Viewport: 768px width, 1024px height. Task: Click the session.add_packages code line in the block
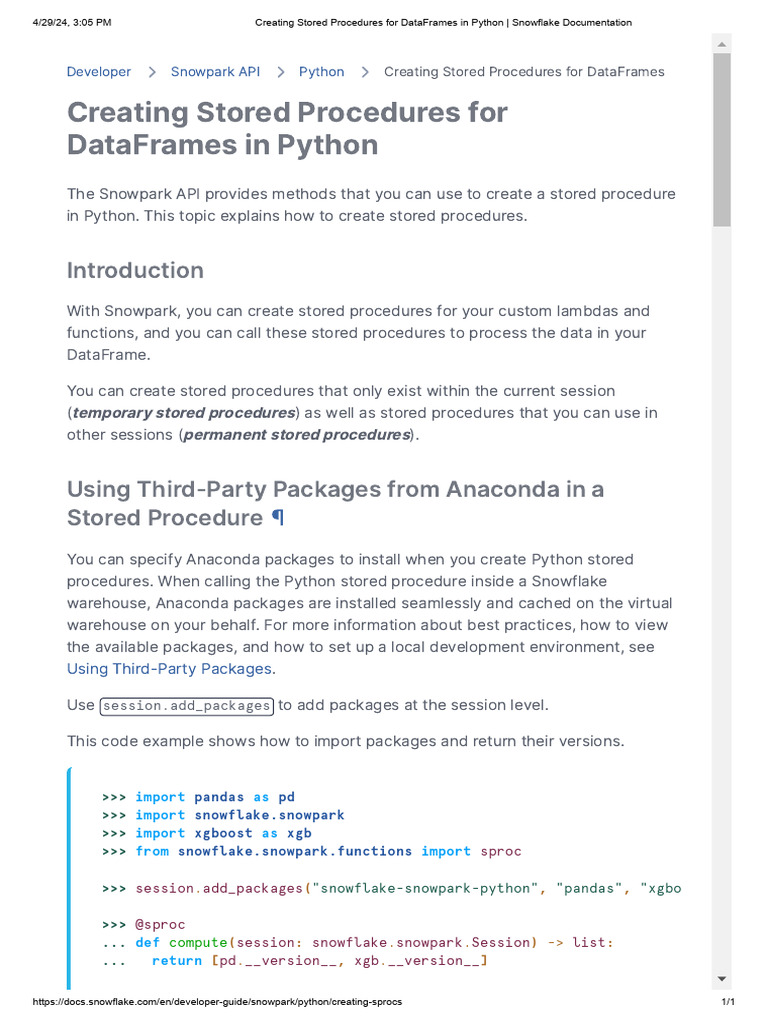click(392, 889)
